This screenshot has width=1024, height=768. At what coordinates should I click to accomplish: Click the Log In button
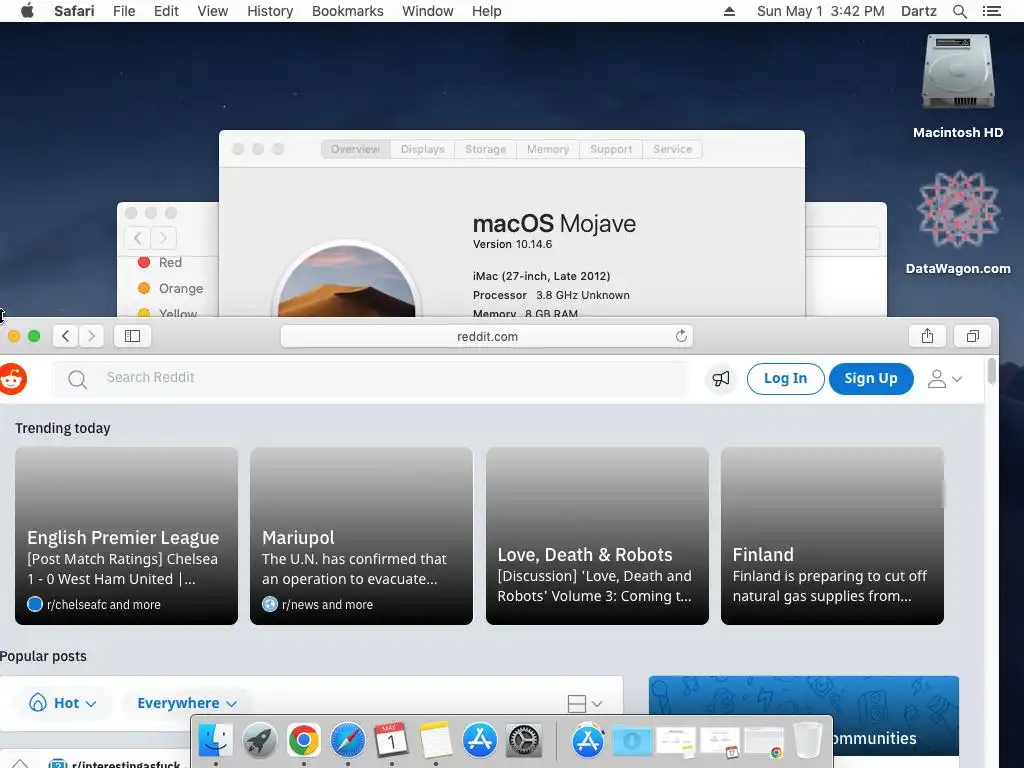[785, 379]
